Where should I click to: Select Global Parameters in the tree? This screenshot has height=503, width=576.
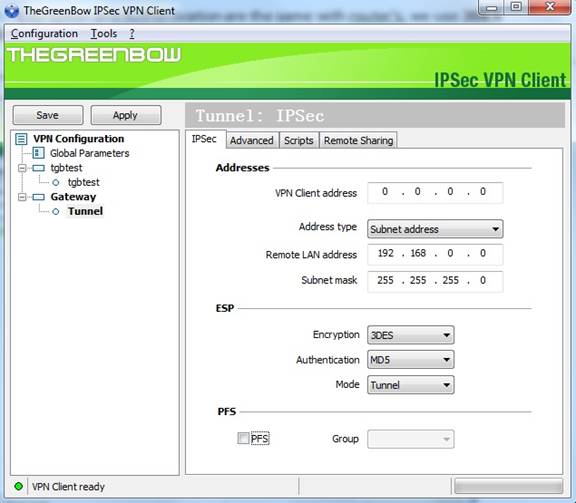click(90, 153)
